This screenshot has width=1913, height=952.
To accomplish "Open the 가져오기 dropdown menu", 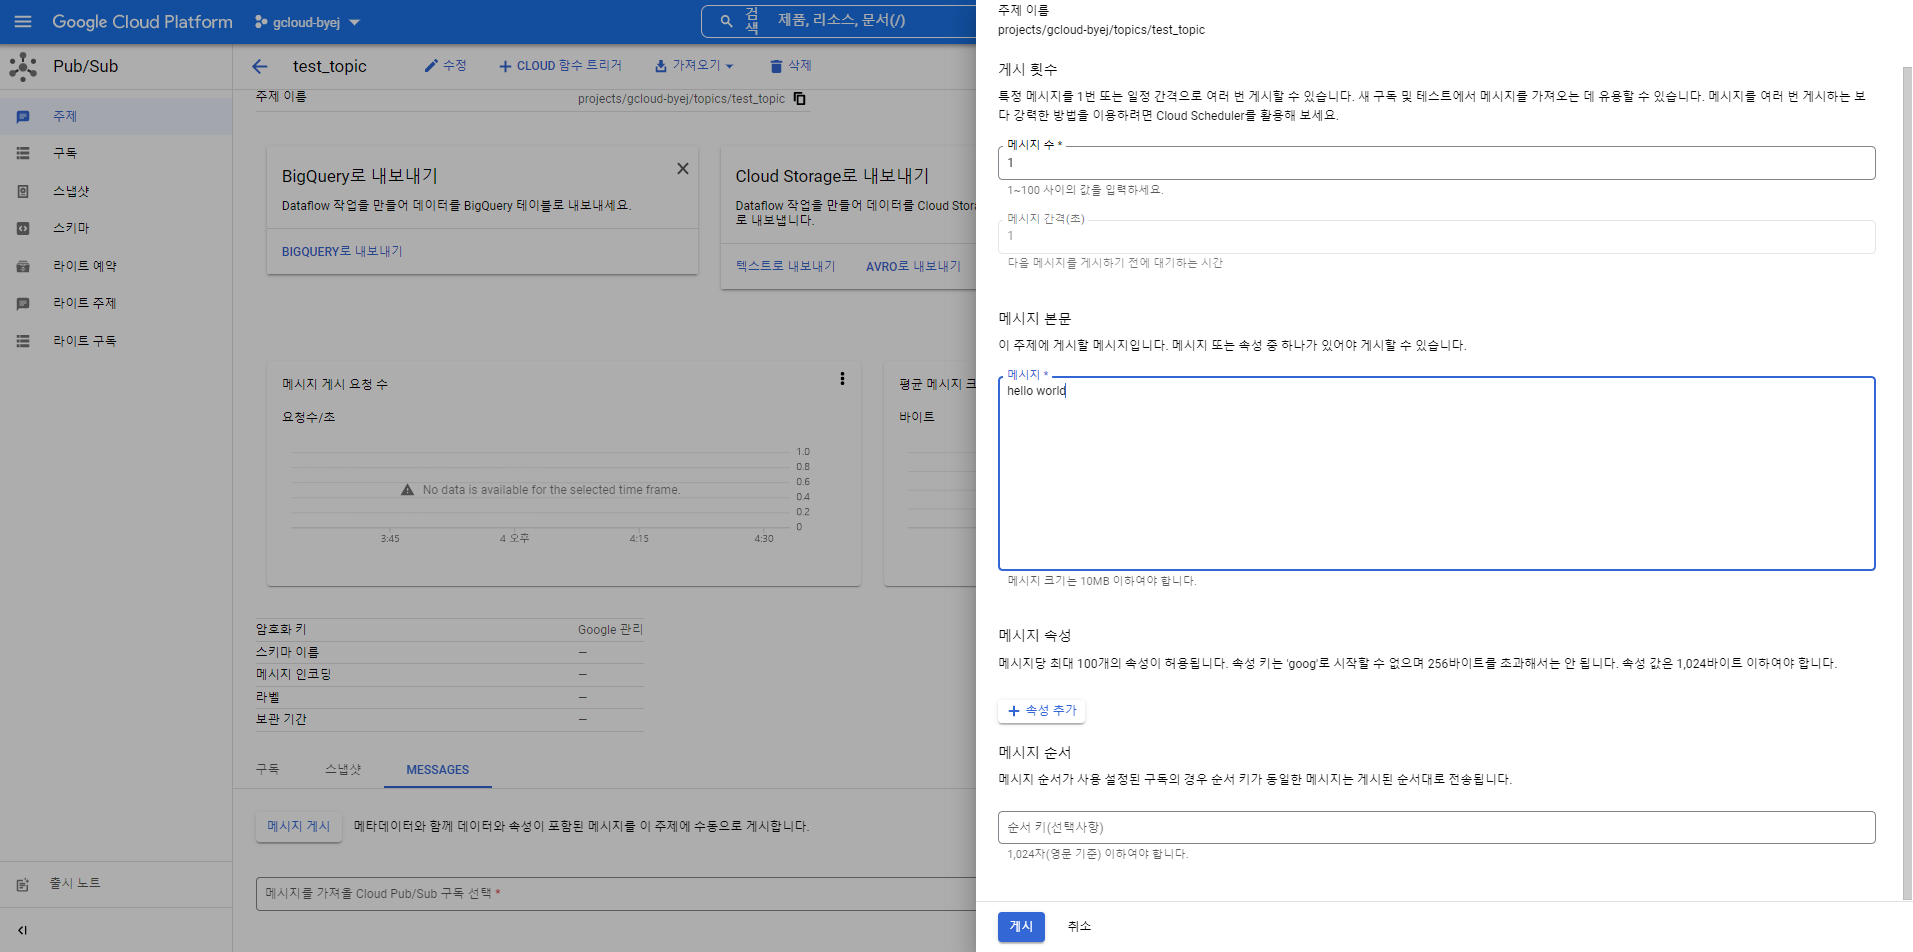I will 694,66.
